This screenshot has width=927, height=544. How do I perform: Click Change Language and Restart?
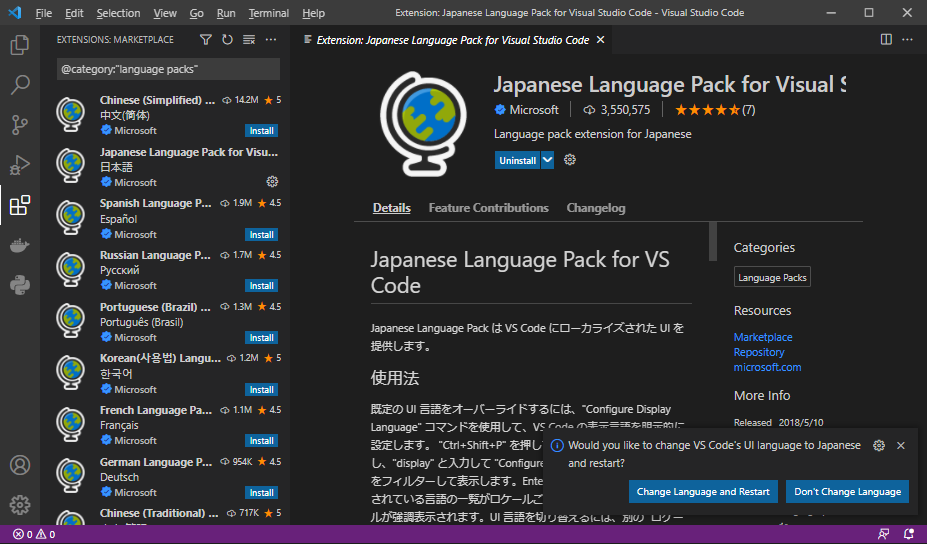pyautogui.click(x=703, y=491)
